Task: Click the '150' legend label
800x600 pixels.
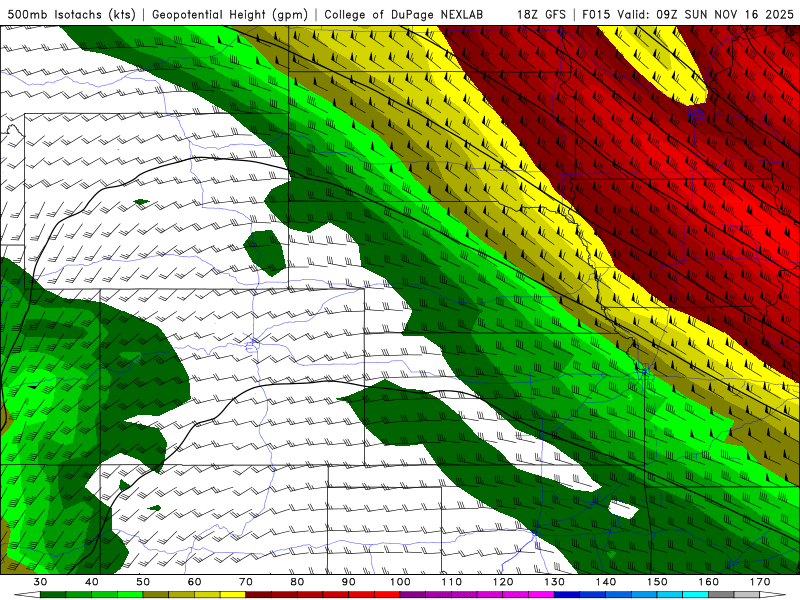Action: pyautogui.click(x=657, y=582)
